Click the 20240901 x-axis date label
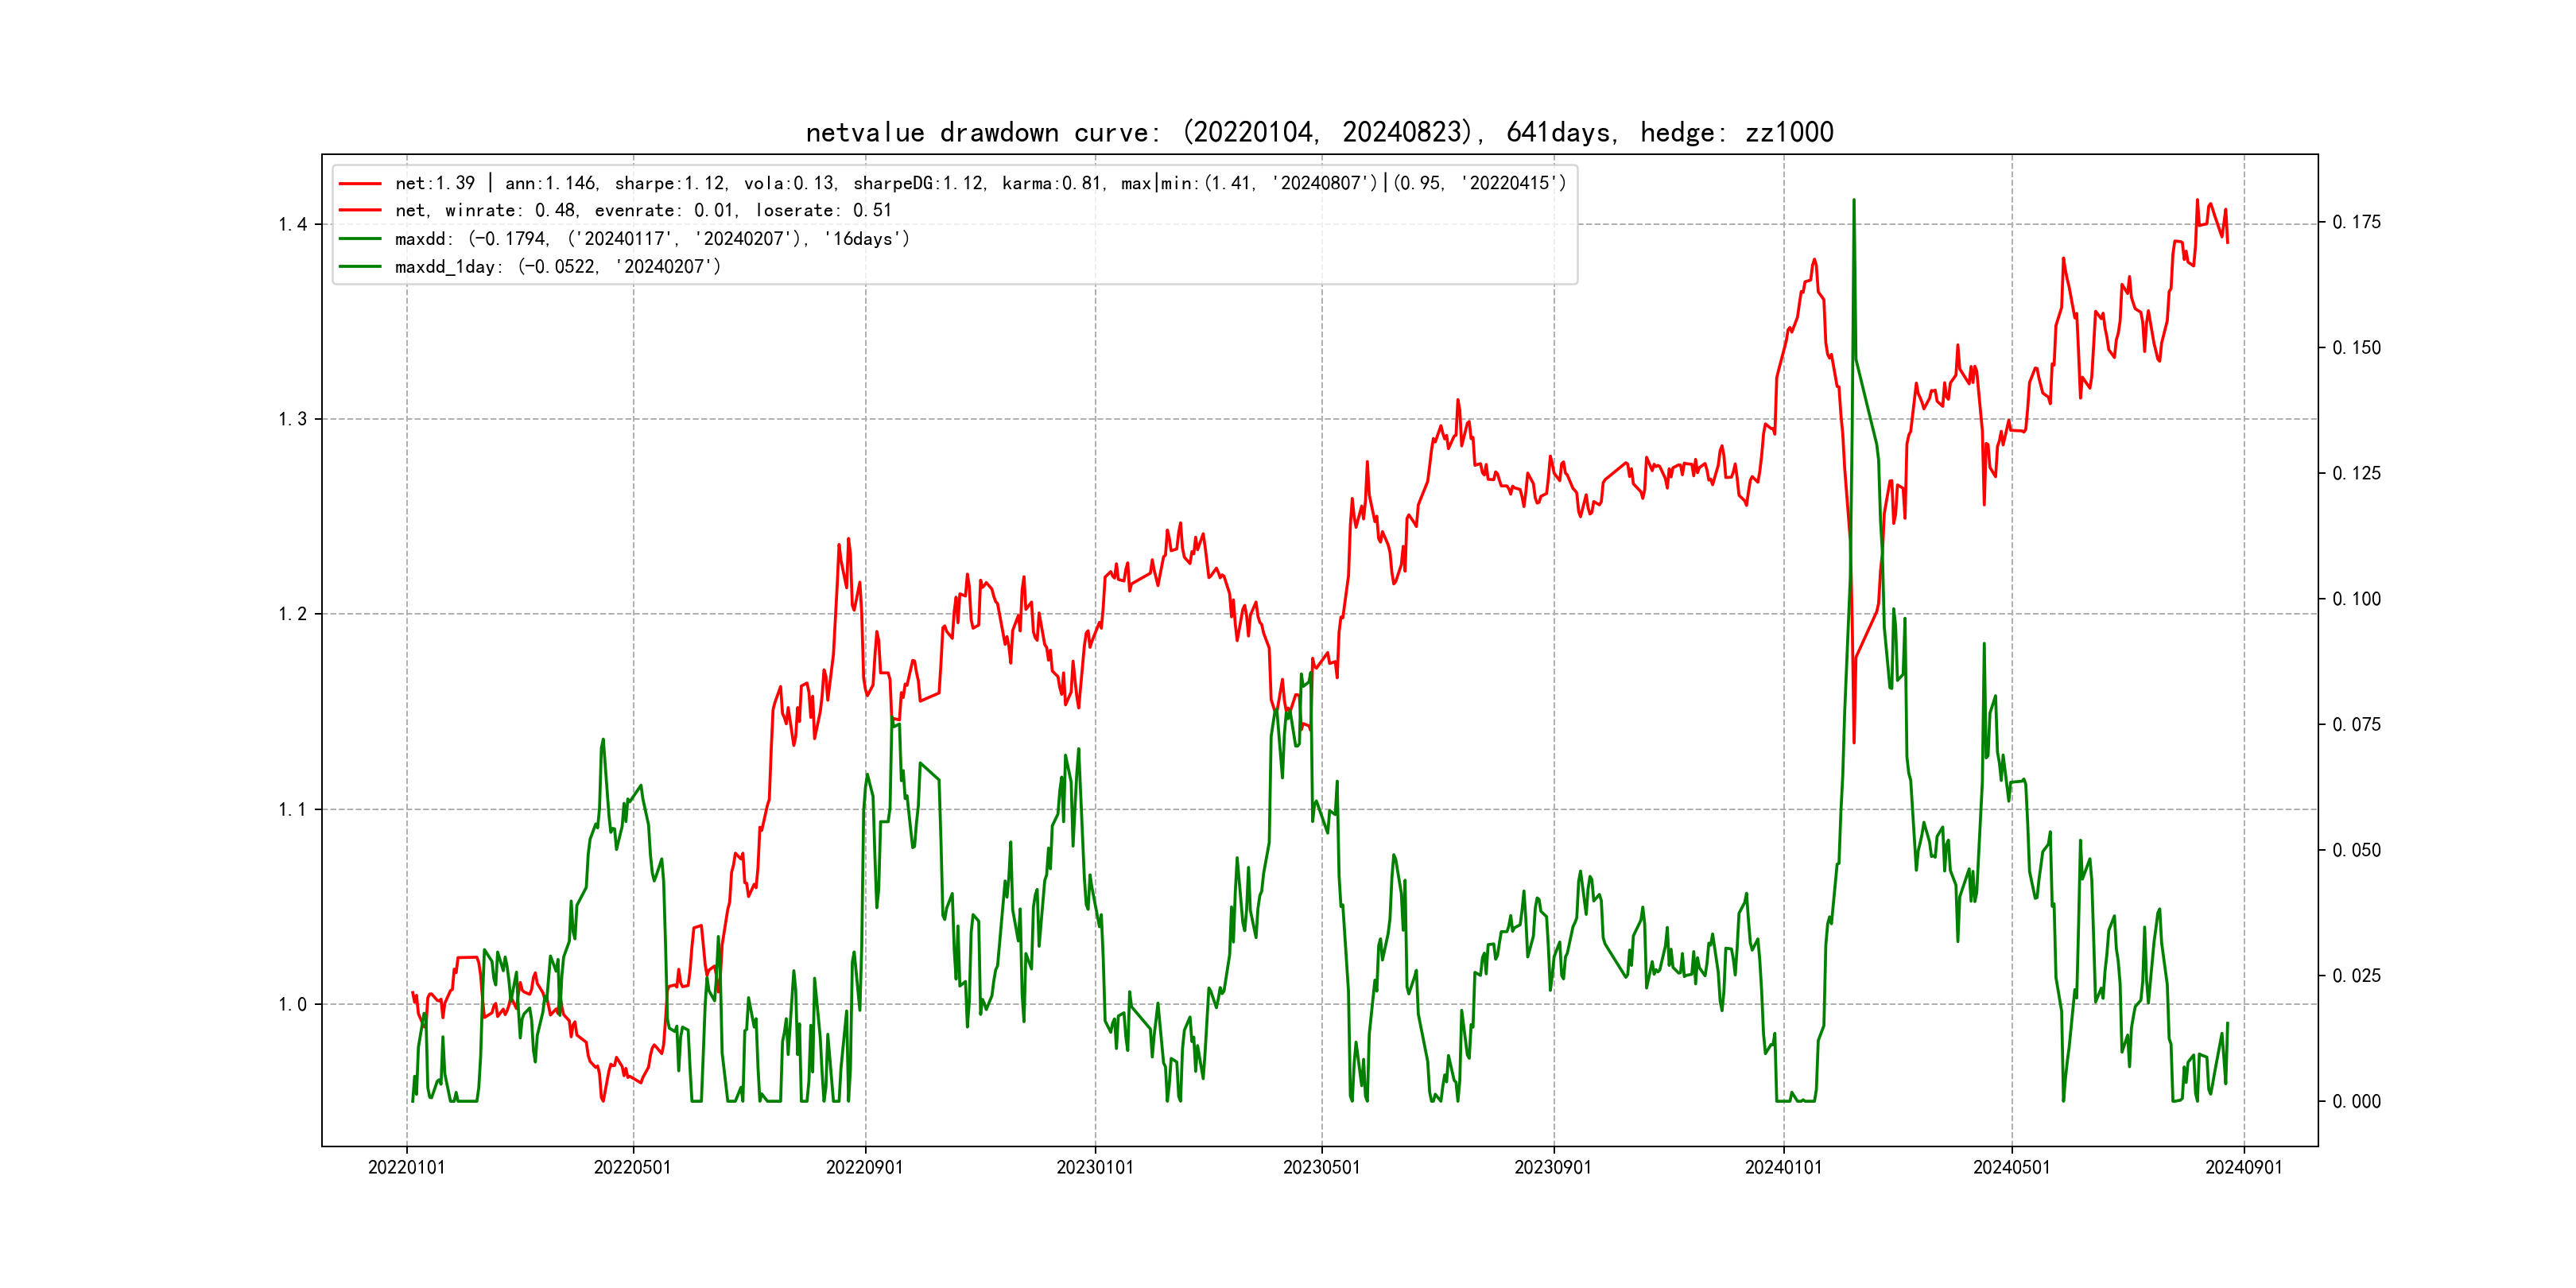2576x1288 pixels. click(x=2243, y=1167)
